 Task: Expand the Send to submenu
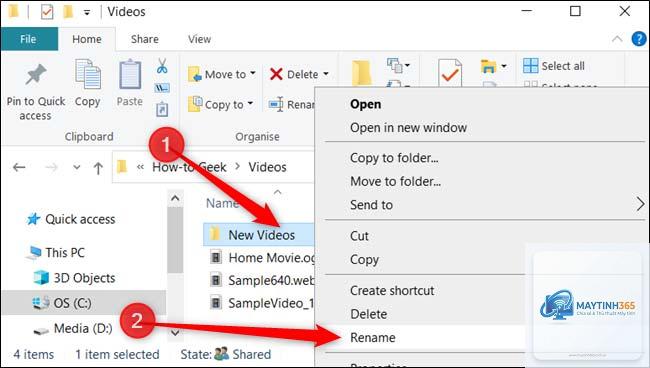tap(640, 204)
